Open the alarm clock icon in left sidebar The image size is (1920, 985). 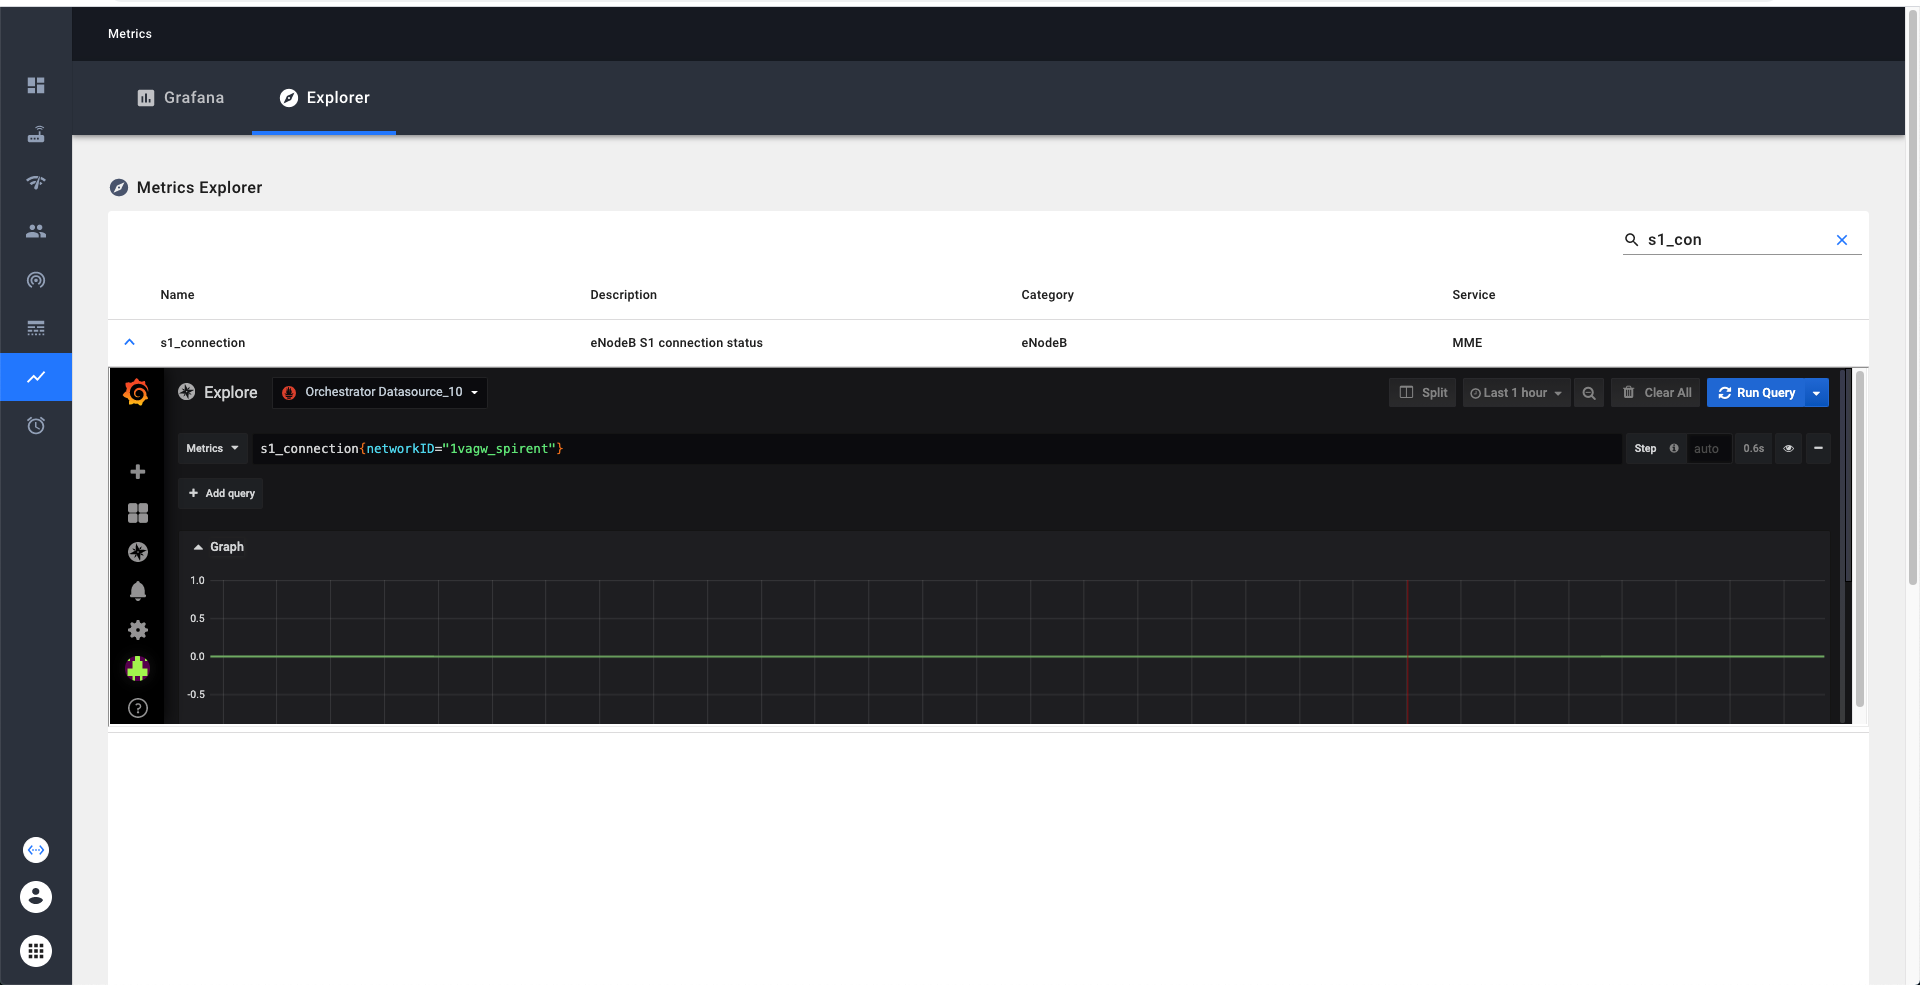36,426
